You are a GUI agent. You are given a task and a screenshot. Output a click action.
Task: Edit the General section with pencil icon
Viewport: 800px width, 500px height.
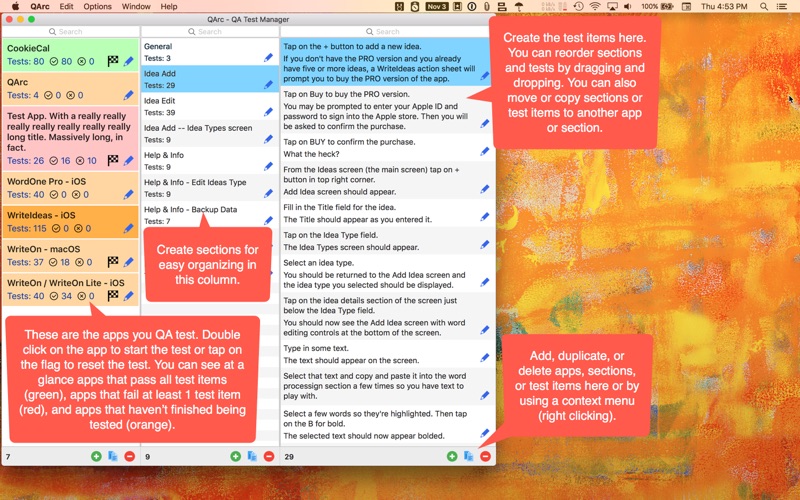tap(268, 58)
